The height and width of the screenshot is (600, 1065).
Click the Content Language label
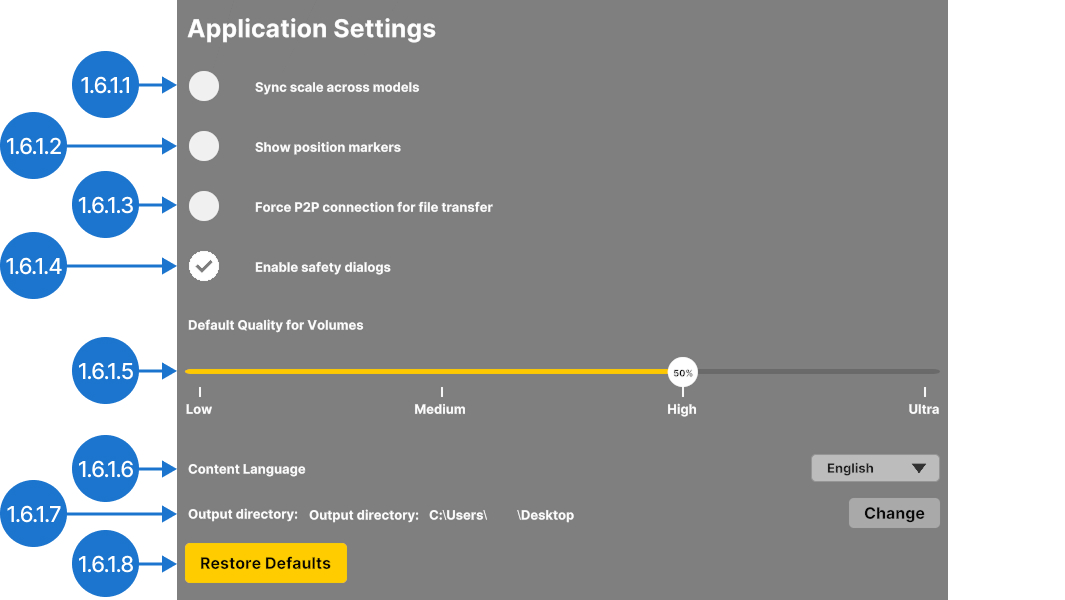(x=247, y=469)
